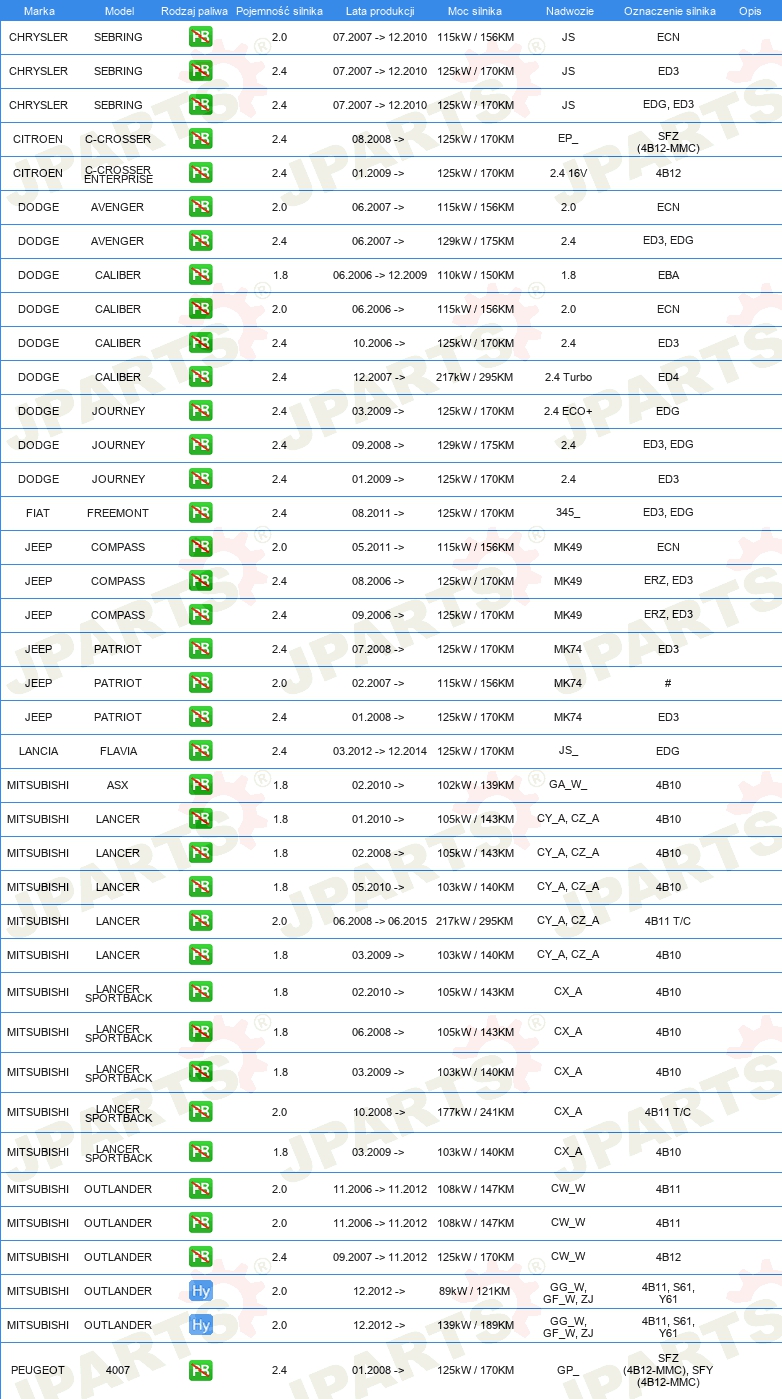
Task: Click the 06.2006 -> 12.2009 production years cell
Action: 380,276
